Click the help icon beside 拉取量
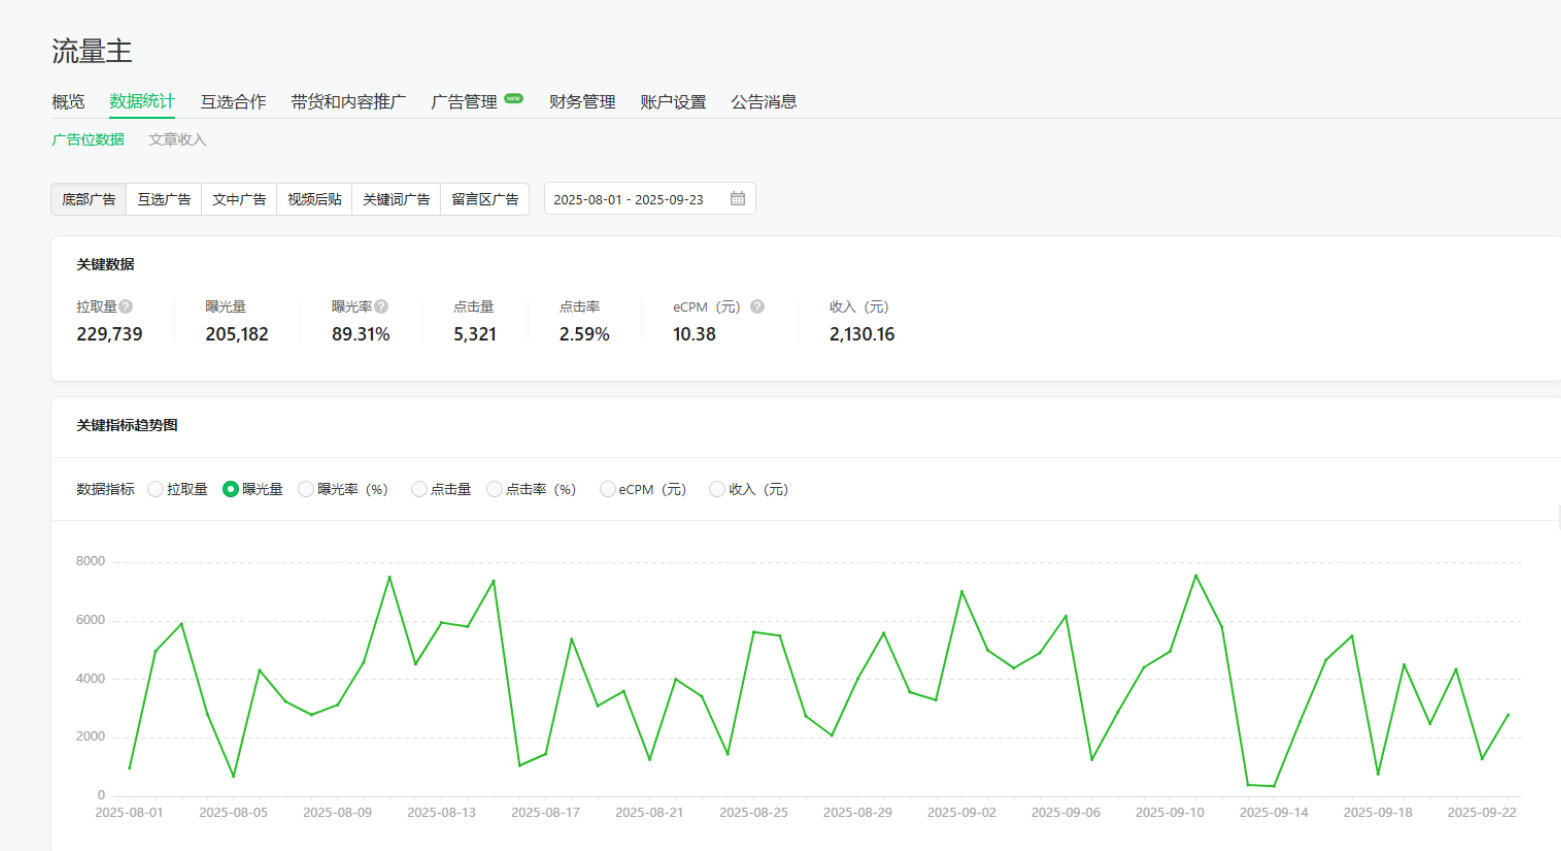This screenshot has height=851, width=1561. (x=126, y=307)
